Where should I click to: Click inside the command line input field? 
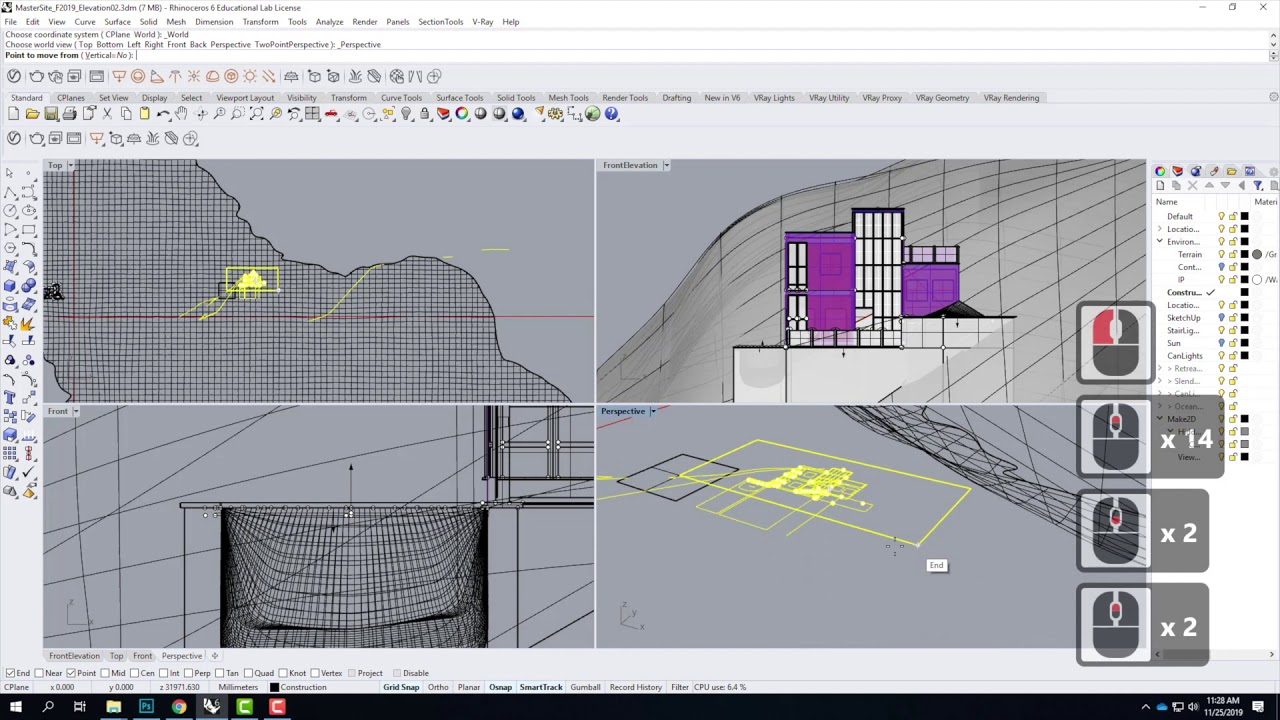tap(200, 55)
